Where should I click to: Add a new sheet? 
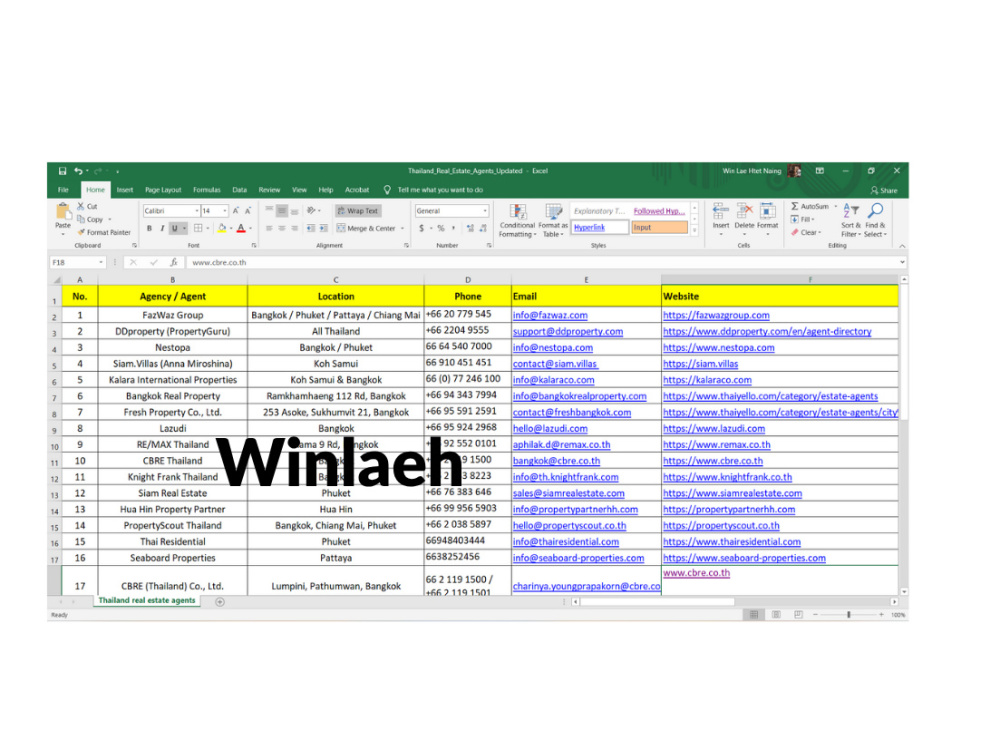(x=220, y=601)
